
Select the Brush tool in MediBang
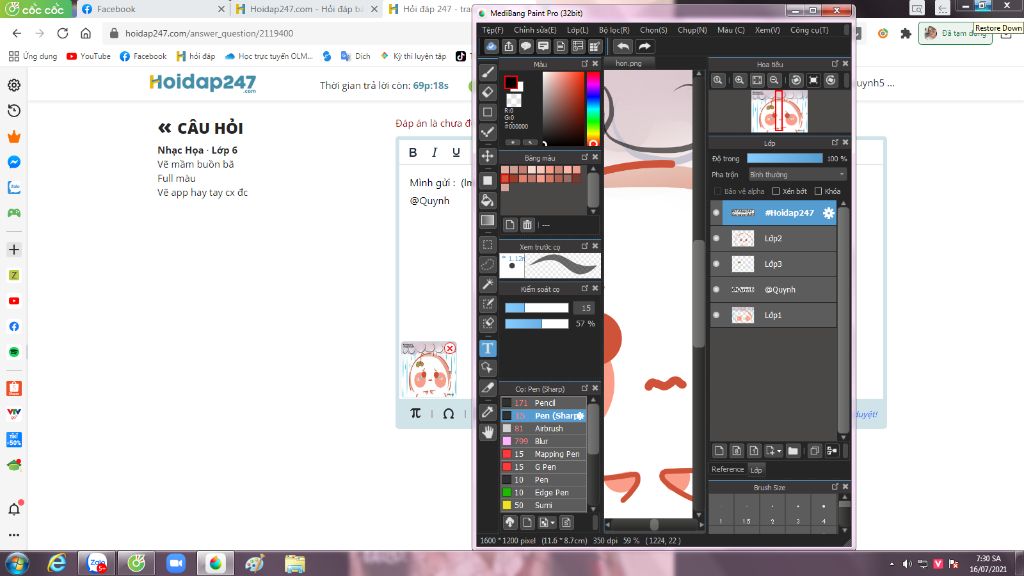tap(487, 72)
